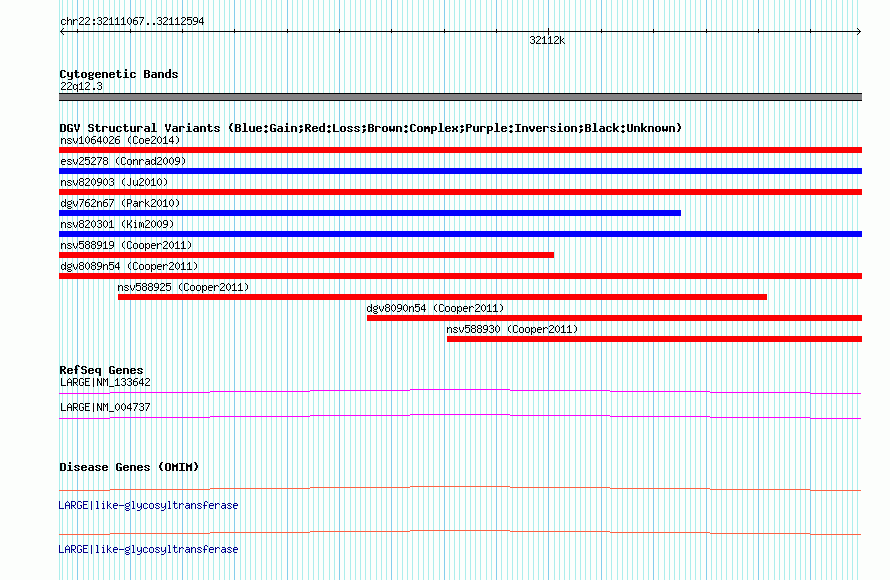Click the Cytogenetic Bands track heading
890x580 pixels.
tap(119, 74)
